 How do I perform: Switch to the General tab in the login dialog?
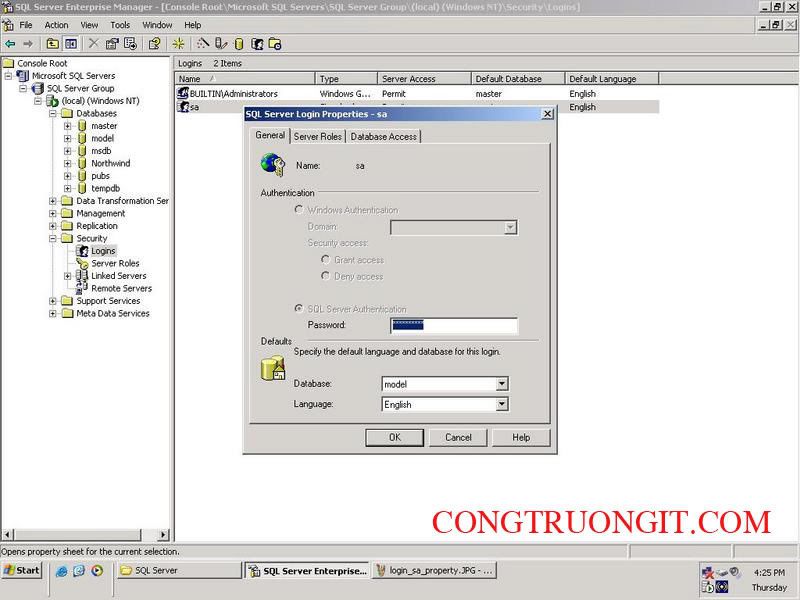[270, 135]
